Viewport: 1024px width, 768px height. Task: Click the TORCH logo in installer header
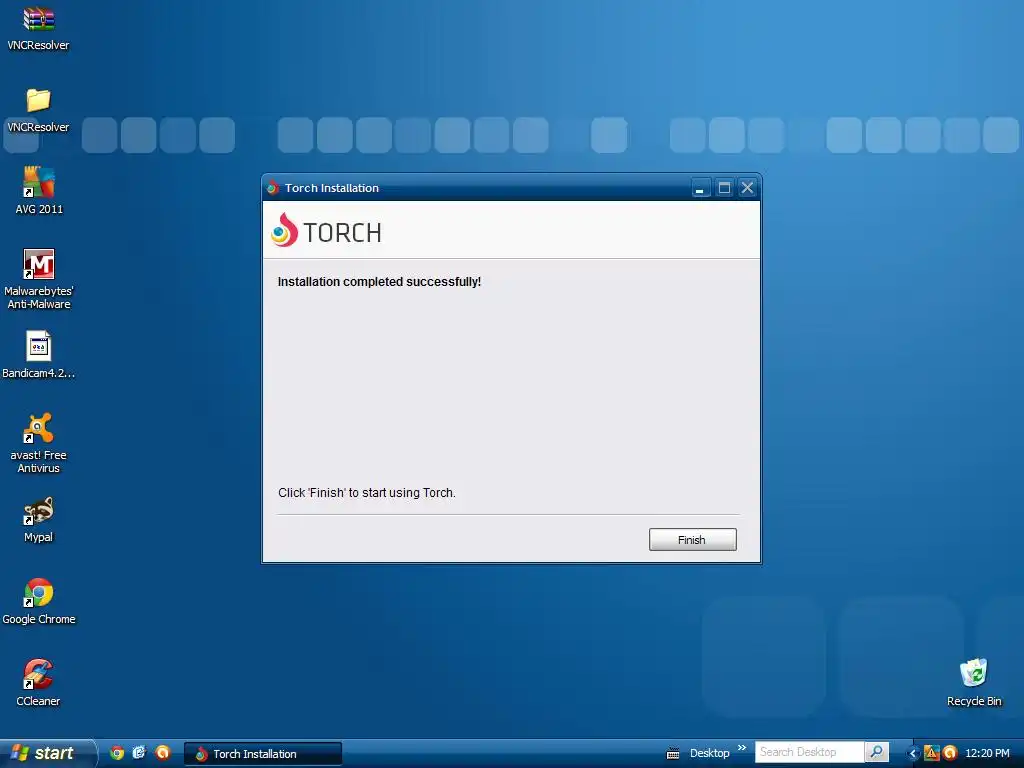(x=326, y=230)
